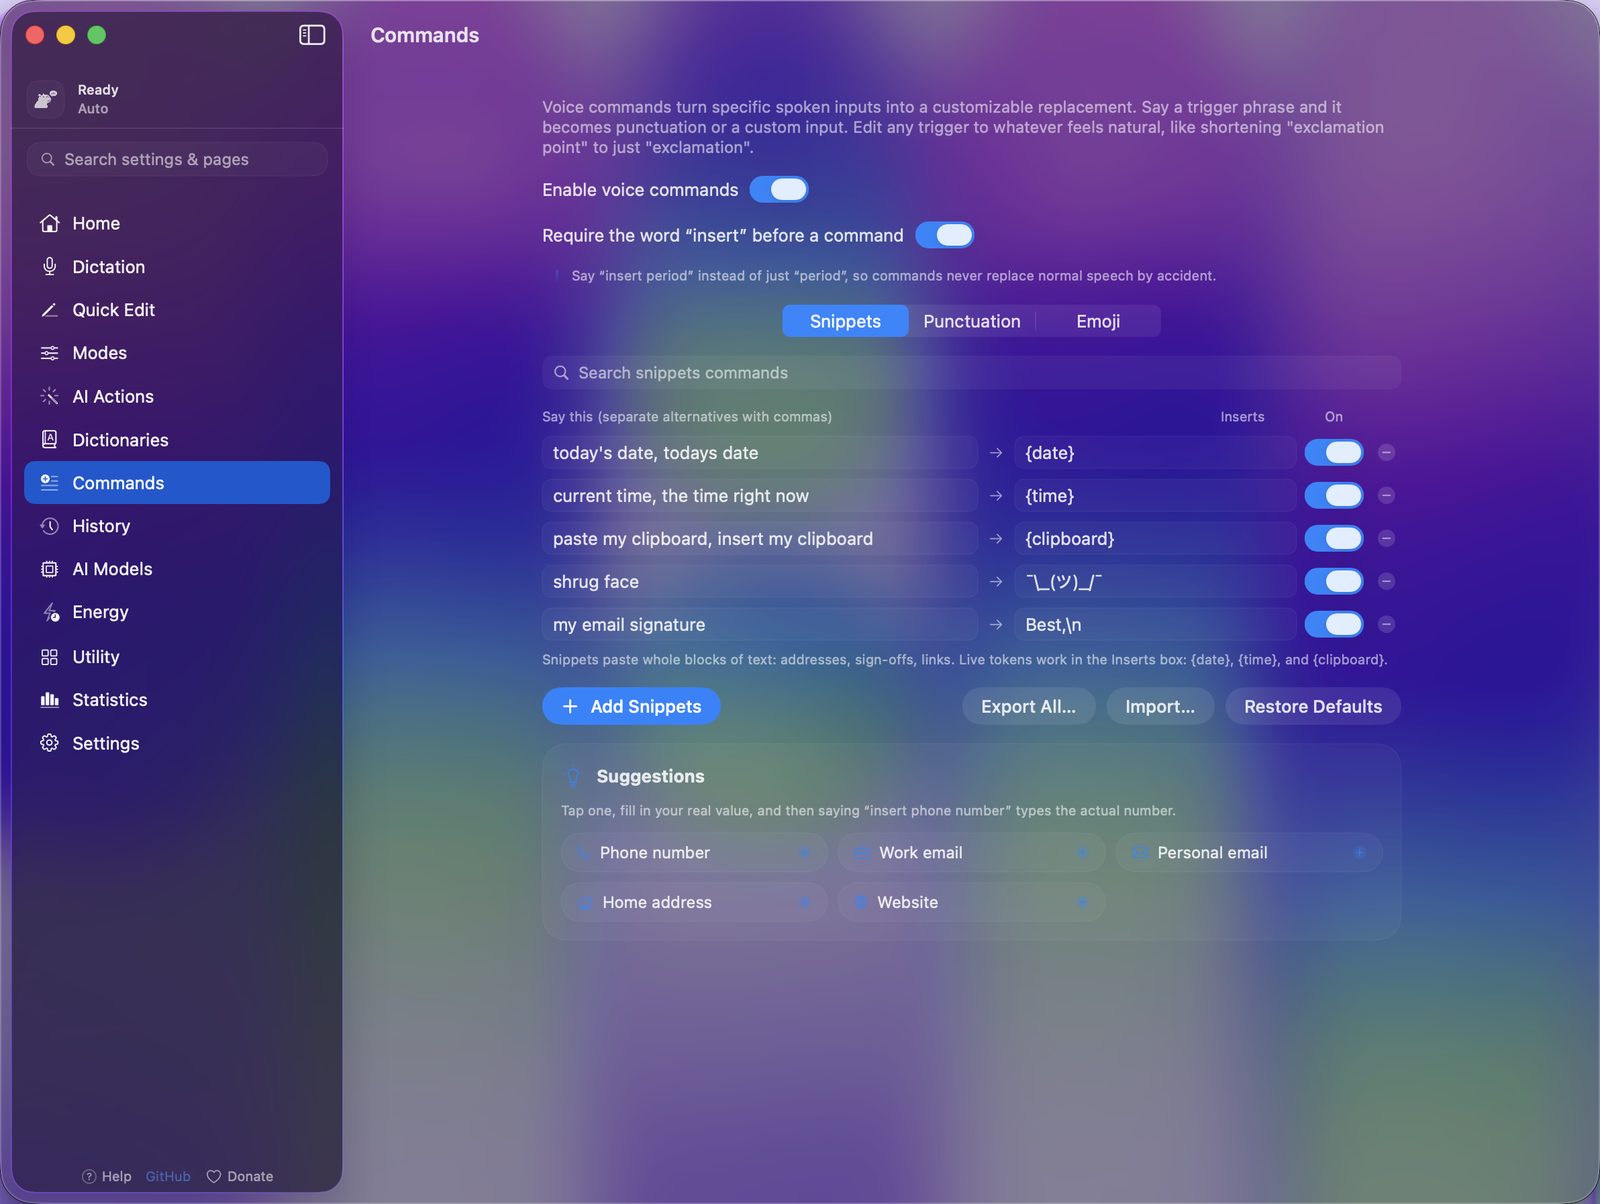The width and height of the screenshot is (1600, 1204).
Task: Open the GitHub link
Action: click(x=168, y=1176)
